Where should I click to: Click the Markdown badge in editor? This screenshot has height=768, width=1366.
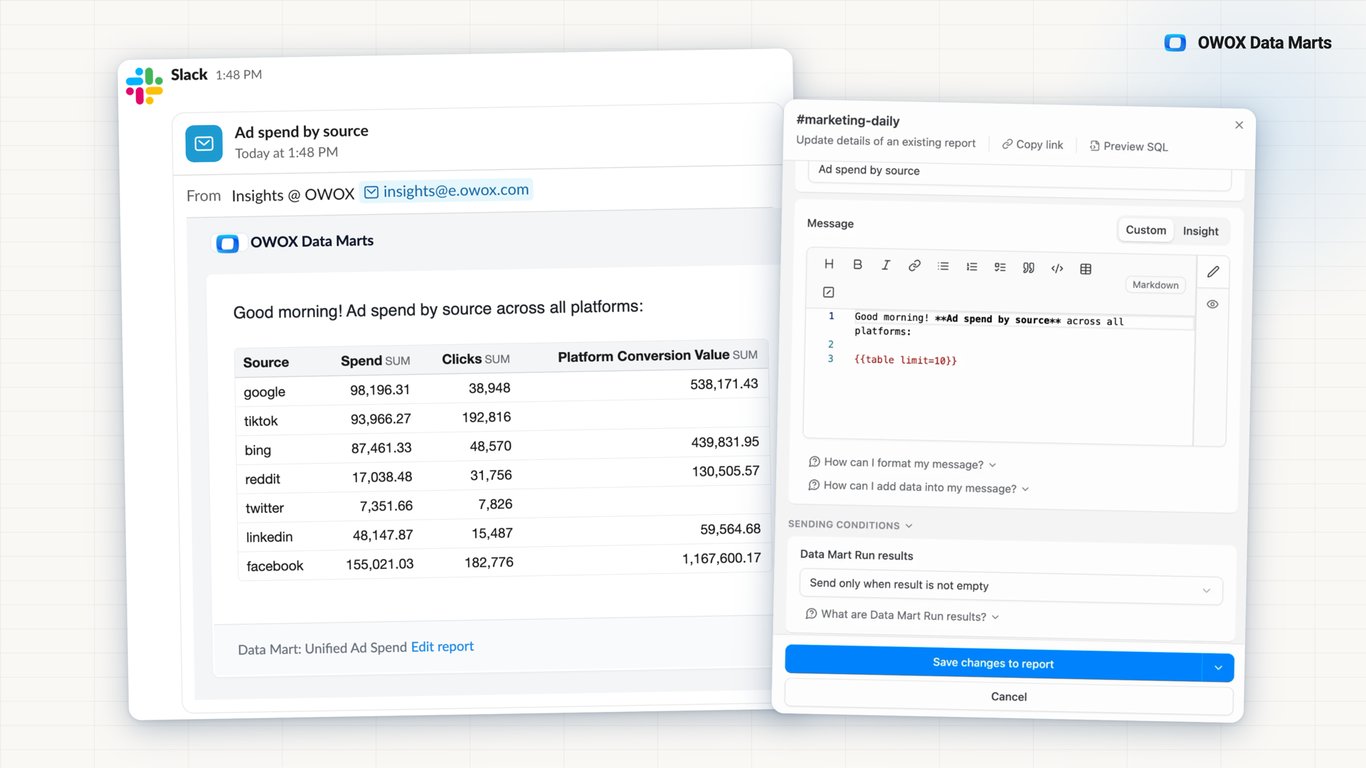[x=1155, y=285]
